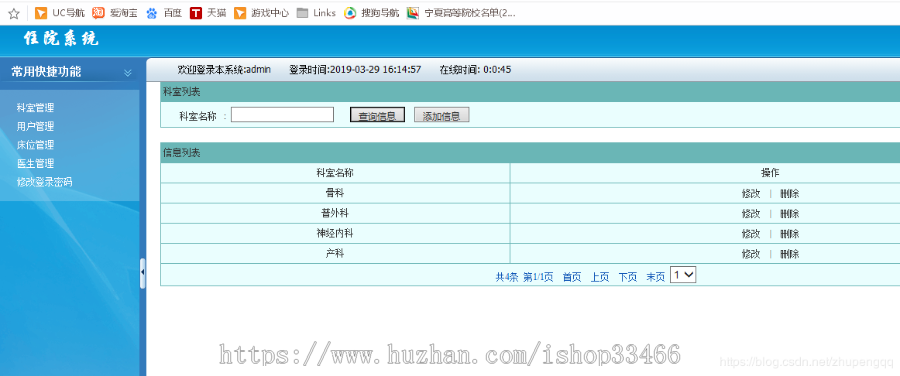Open 床位管理 in the sidebar
This screenshot has height=376, width=900.
tap(36, 145)
